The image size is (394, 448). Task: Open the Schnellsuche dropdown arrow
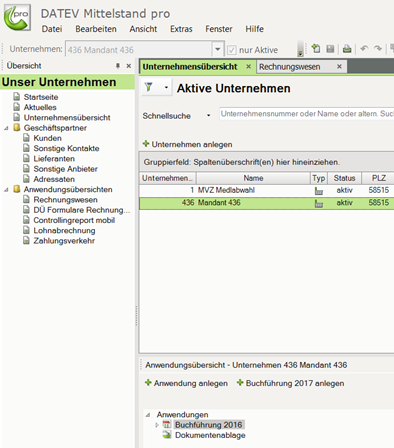pos(209,116)
